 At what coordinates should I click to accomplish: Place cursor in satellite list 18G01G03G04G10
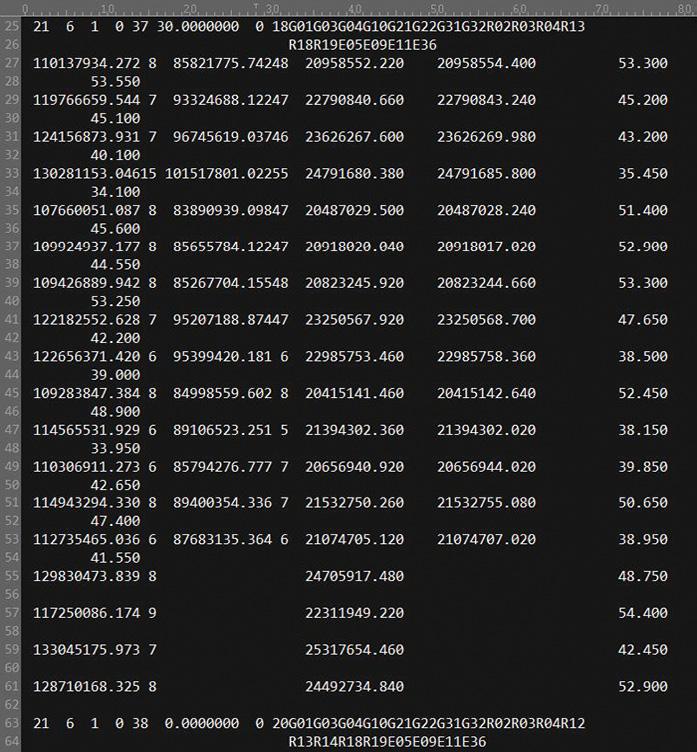click(x=330, y=26)
